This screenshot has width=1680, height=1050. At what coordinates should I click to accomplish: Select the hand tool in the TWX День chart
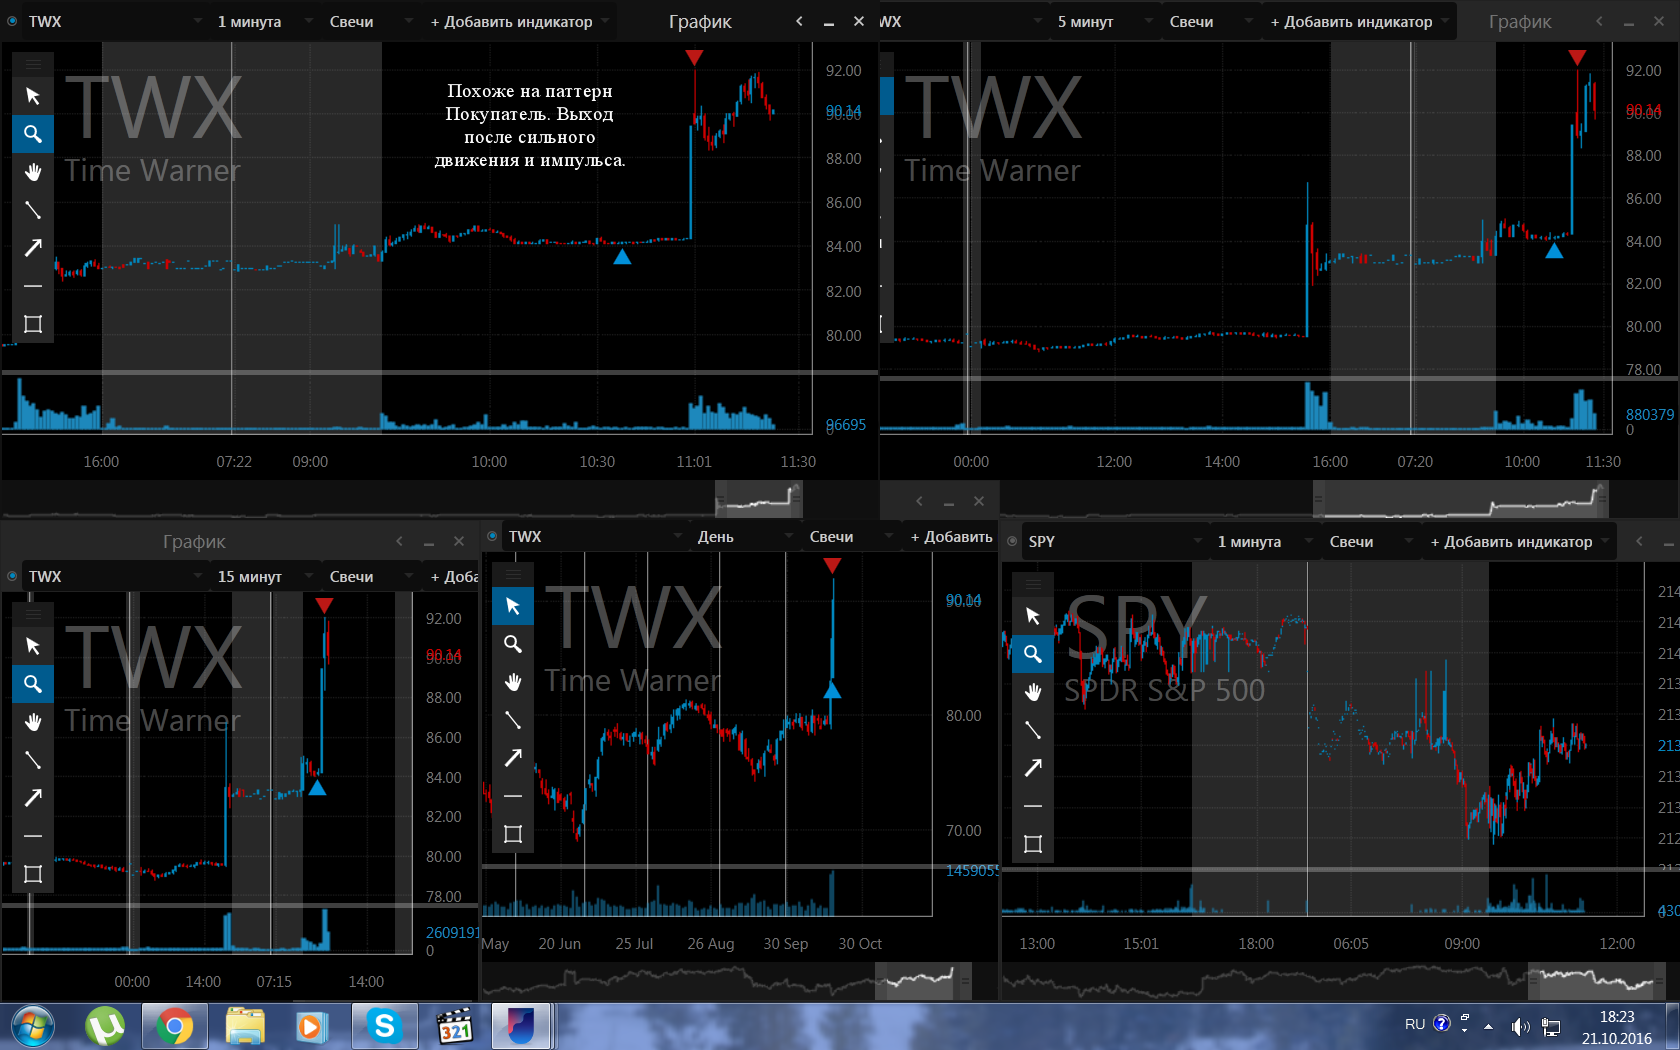coord(513,682)
